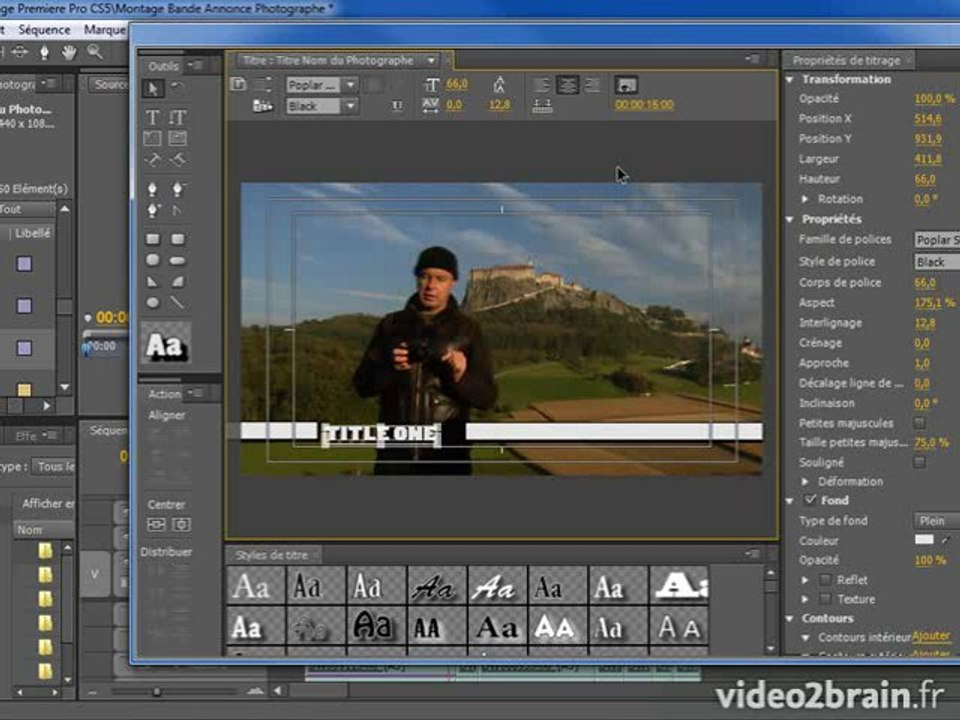The image size is (960, 720).
Task: Select the Selection arrow tool in Outils
Action: pos(152,88)
